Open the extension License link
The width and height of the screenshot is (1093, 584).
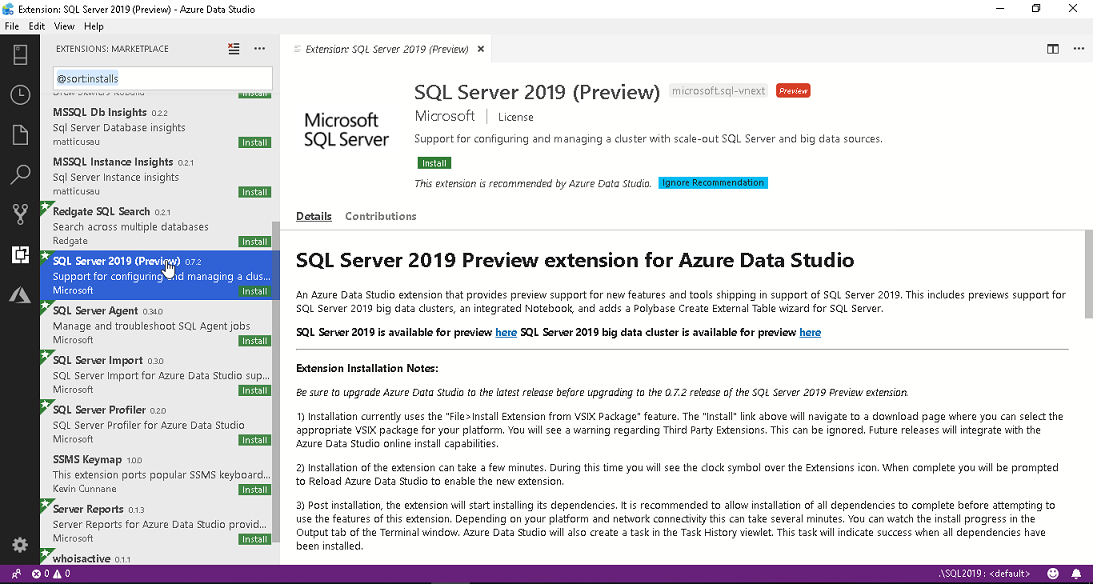(516, 117)
